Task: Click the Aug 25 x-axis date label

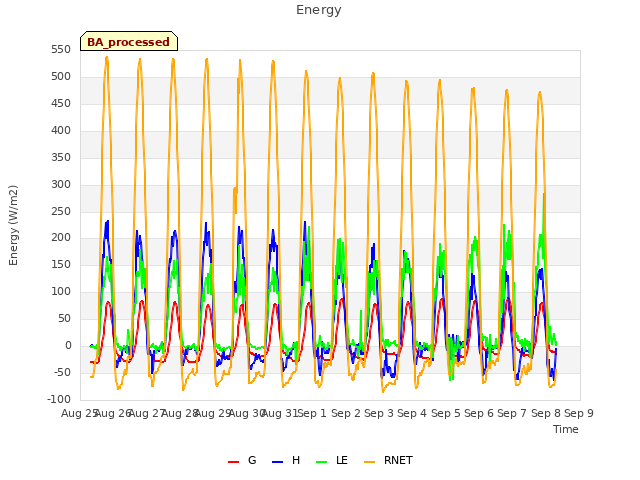Action: point(78,413)
